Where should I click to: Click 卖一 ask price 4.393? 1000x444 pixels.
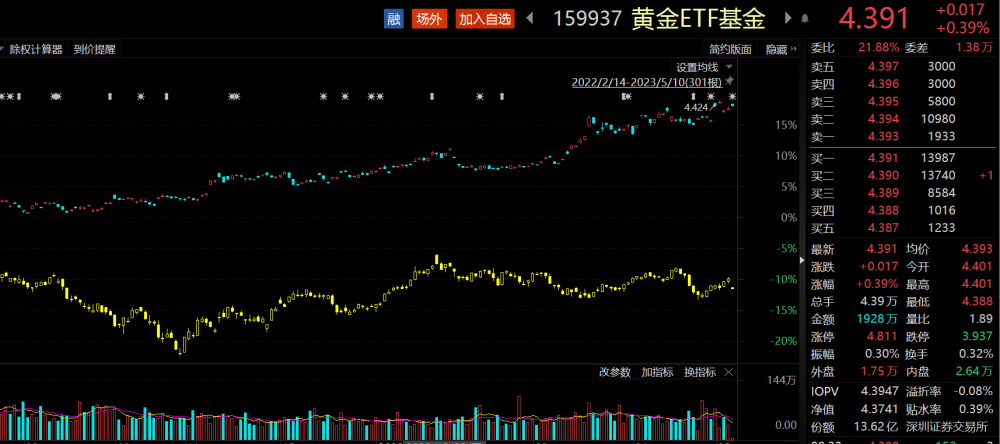tap(883, 136)
